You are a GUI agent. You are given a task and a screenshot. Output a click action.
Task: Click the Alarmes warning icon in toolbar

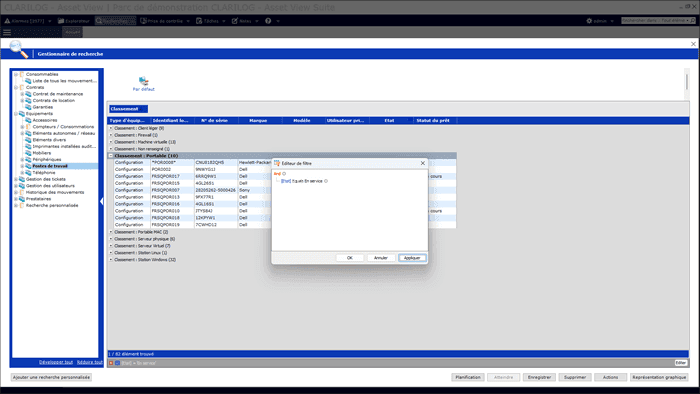click(x=7, y=21)
